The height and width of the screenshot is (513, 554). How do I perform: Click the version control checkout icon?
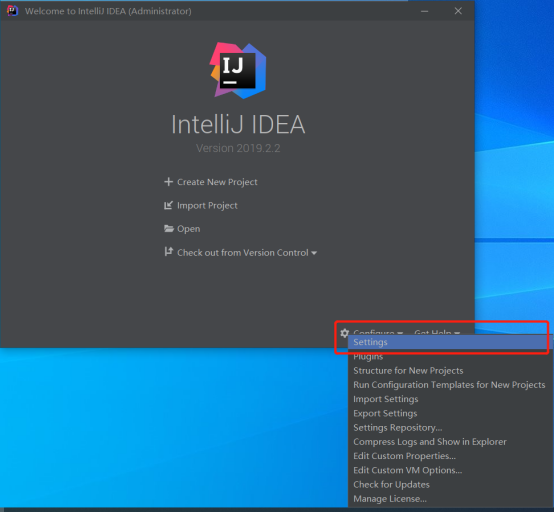point(169,252)
